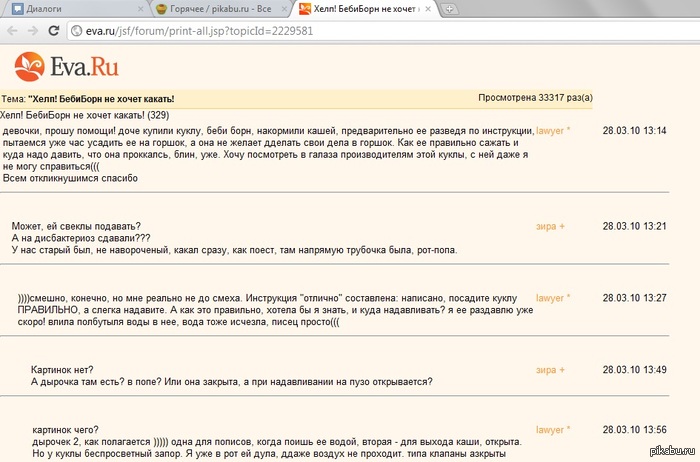The width and height of the screenshot is (700, 462).
Task: Click the 'Просмотрена 33317 раз(а)' view counter
Action: (x=535, y=98)
